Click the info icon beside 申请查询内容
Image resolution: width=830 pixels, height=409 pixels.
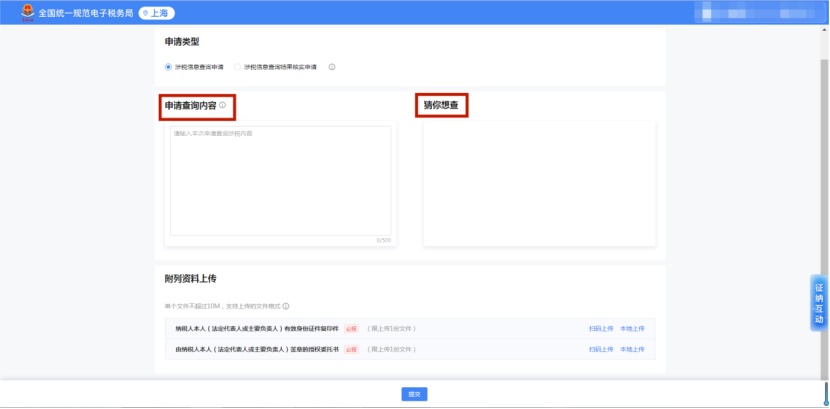tap(222, 105)
